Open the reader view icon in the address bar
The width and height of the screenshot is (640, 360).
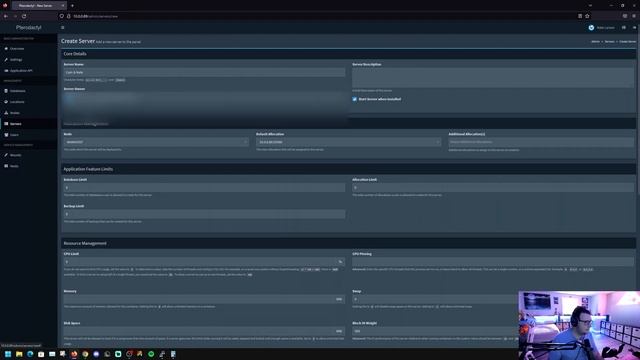tap(580, 16)
